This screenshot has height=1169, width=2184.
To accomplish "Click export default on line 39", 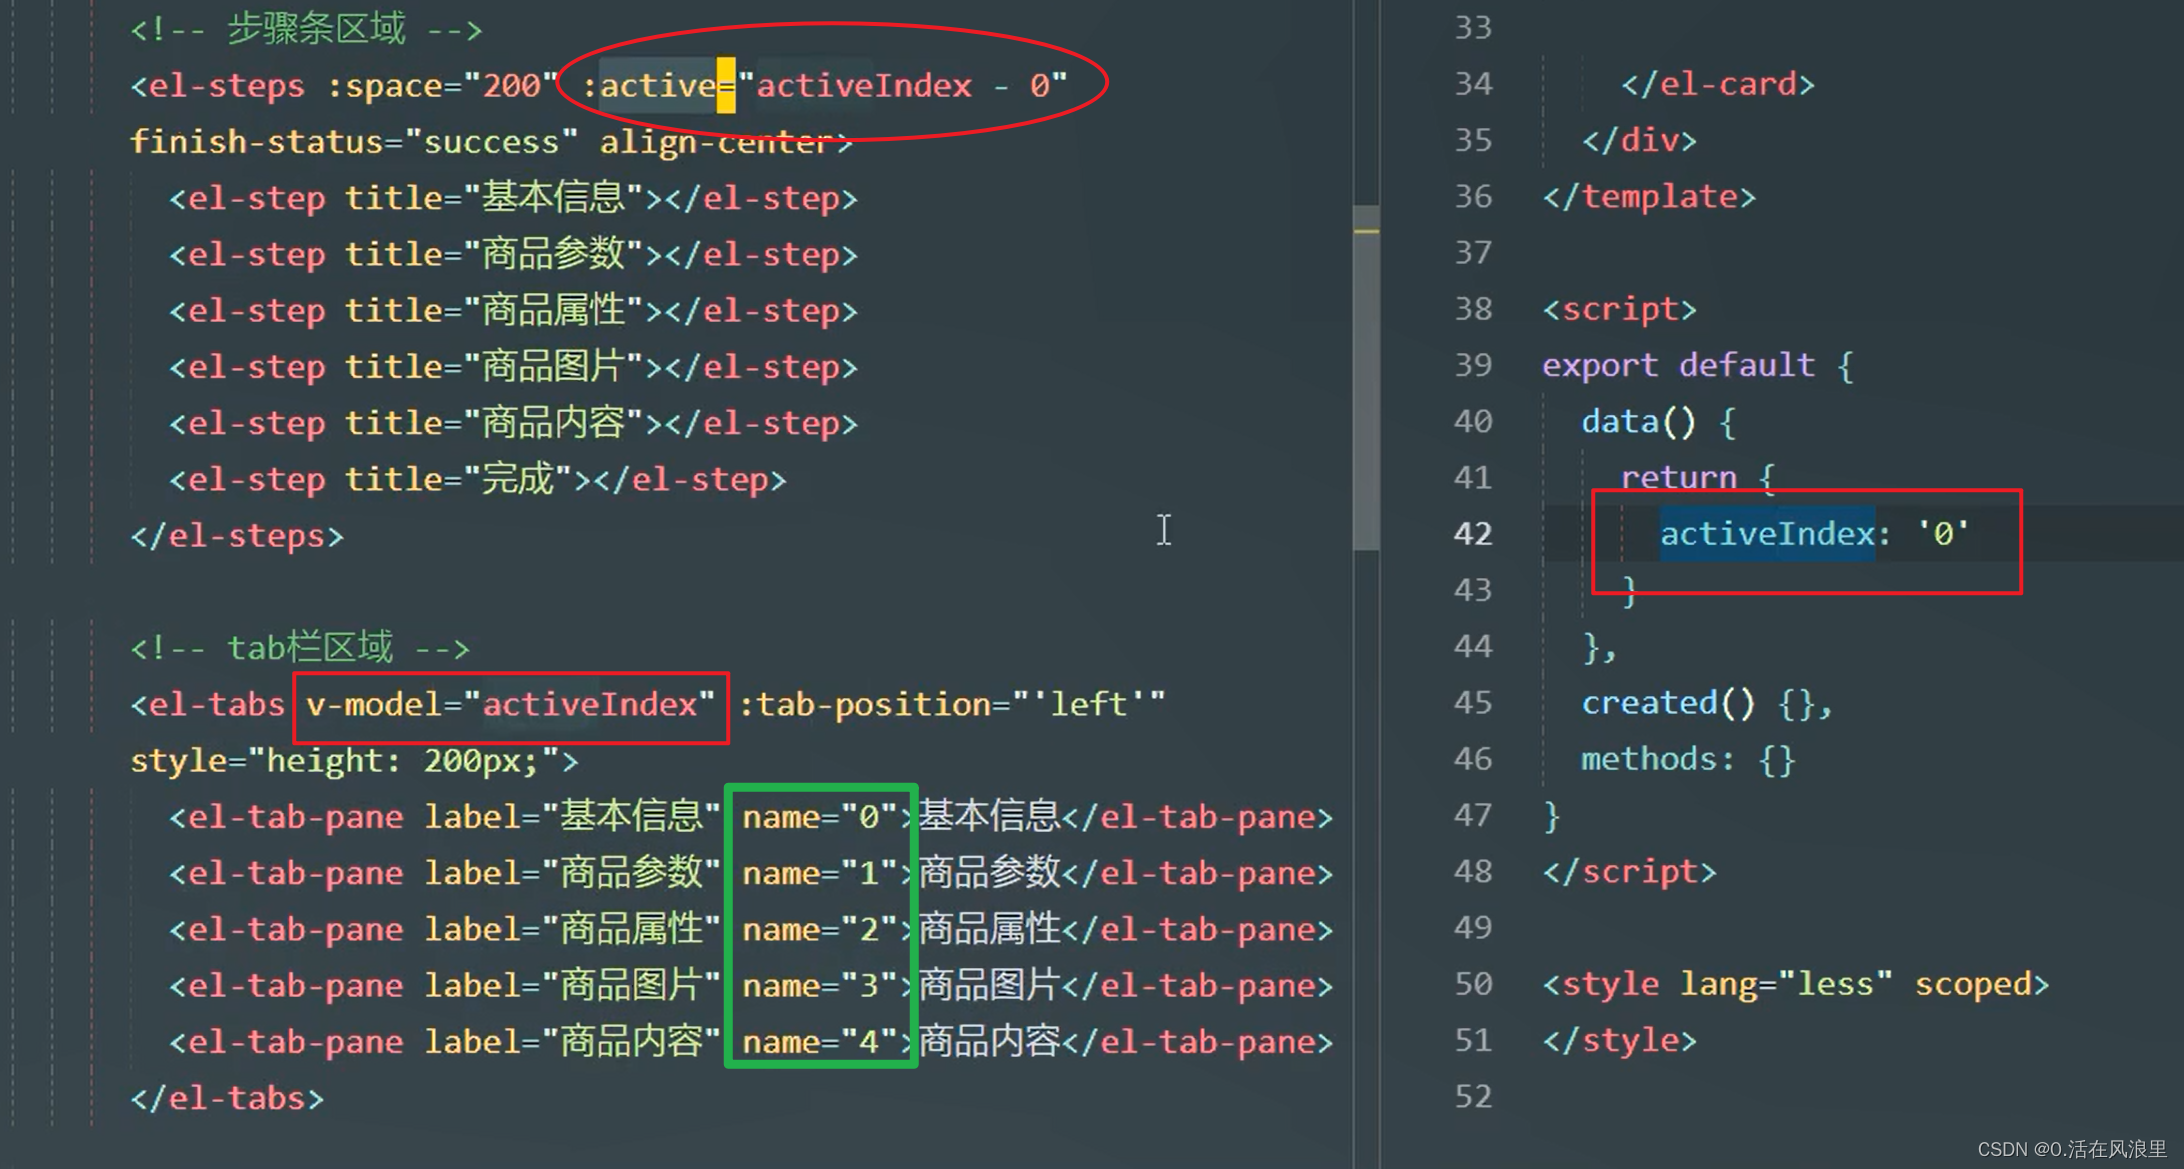I will tap(1678, 365).
